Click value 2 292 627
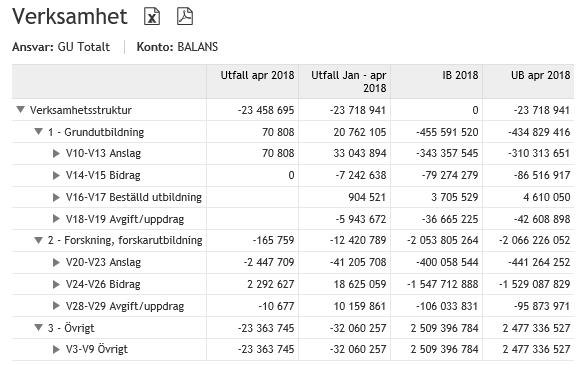The width and height of the screenshot is (586, 365). tap(271, 284)
